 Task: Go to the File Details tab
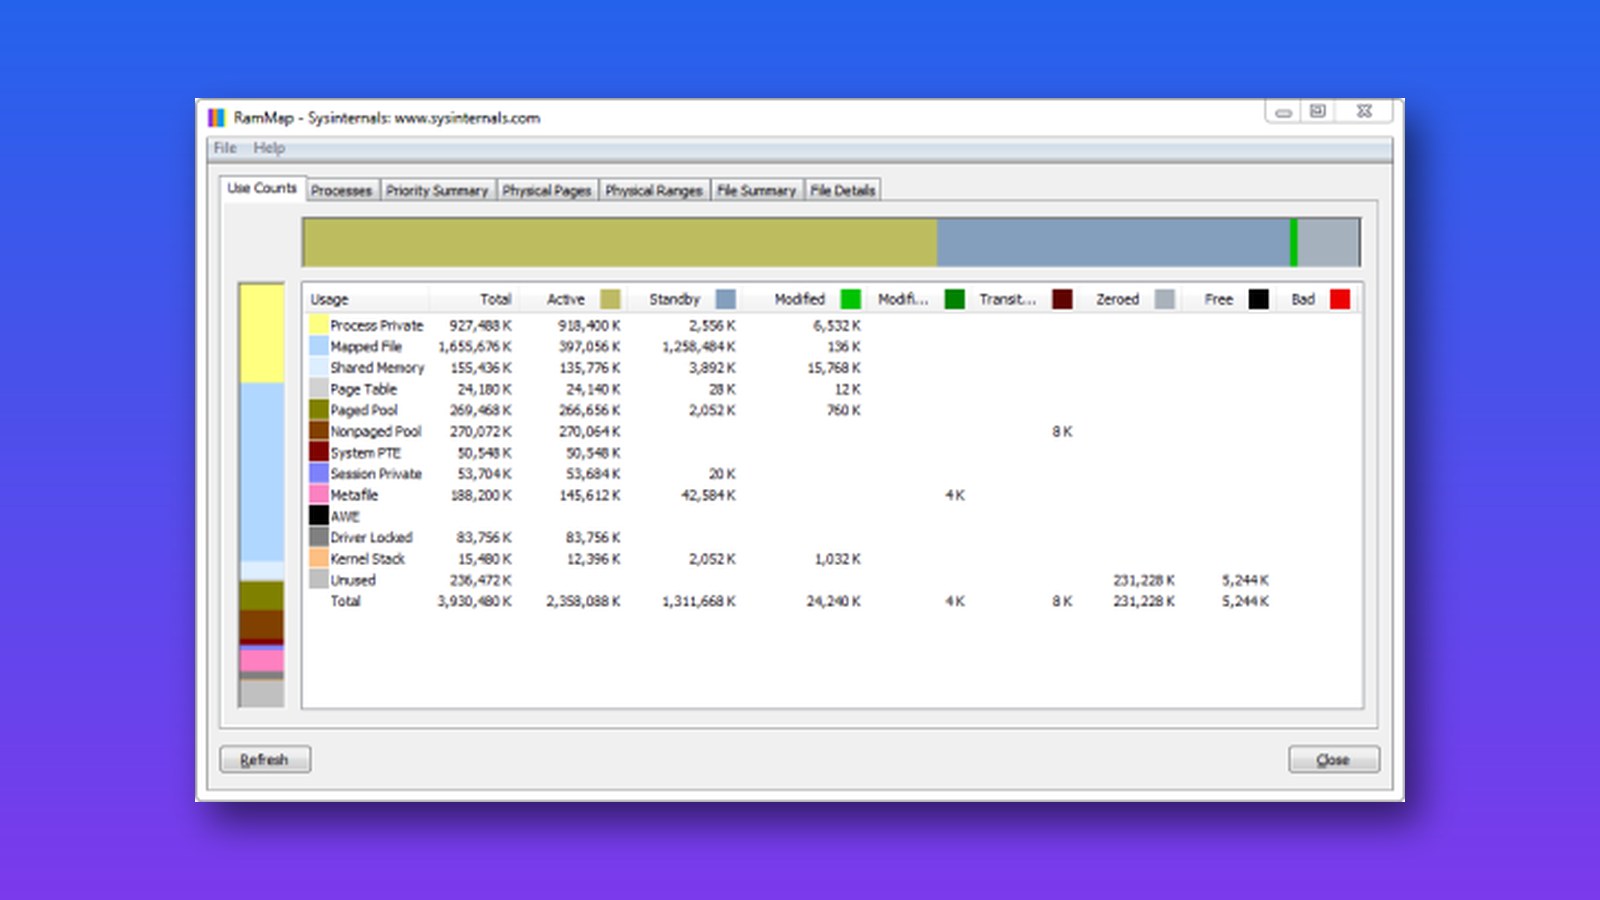[x=842, y=190]
